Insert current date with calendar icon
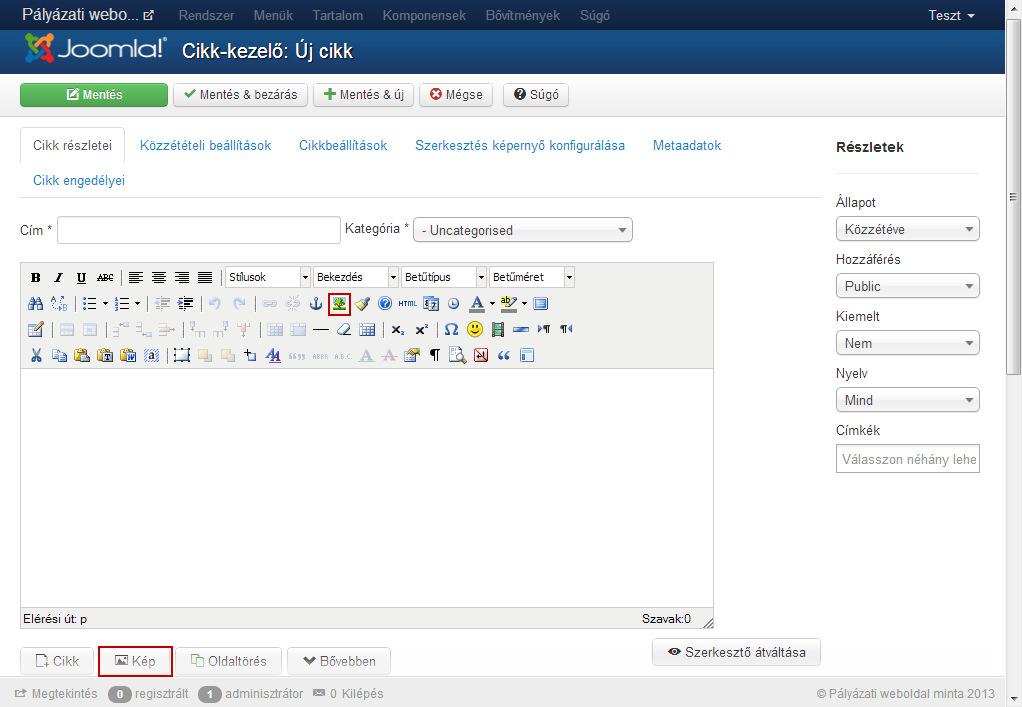 (x=431, y=304)
